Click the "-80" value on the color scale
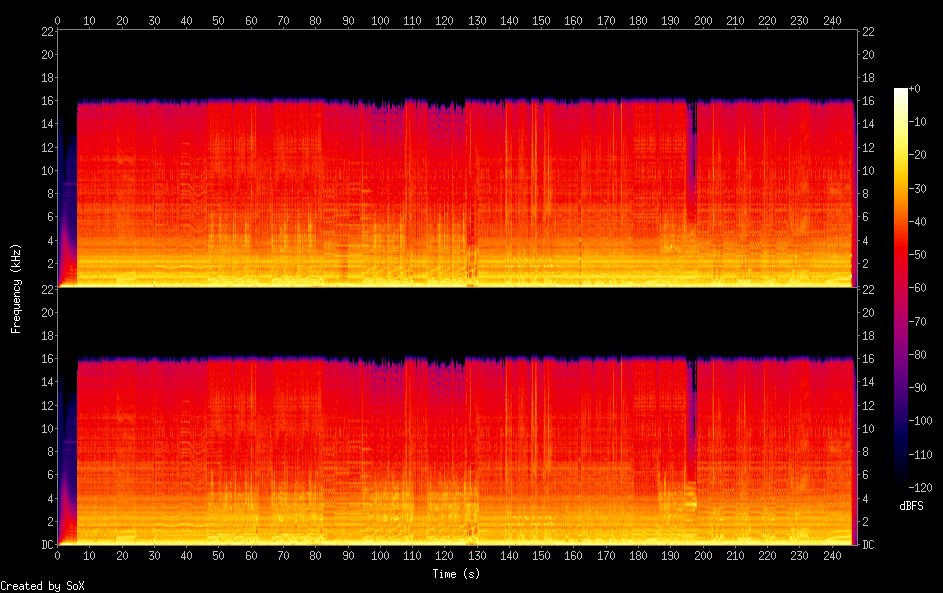Screen dimensions: 943x593 [918, 354]
